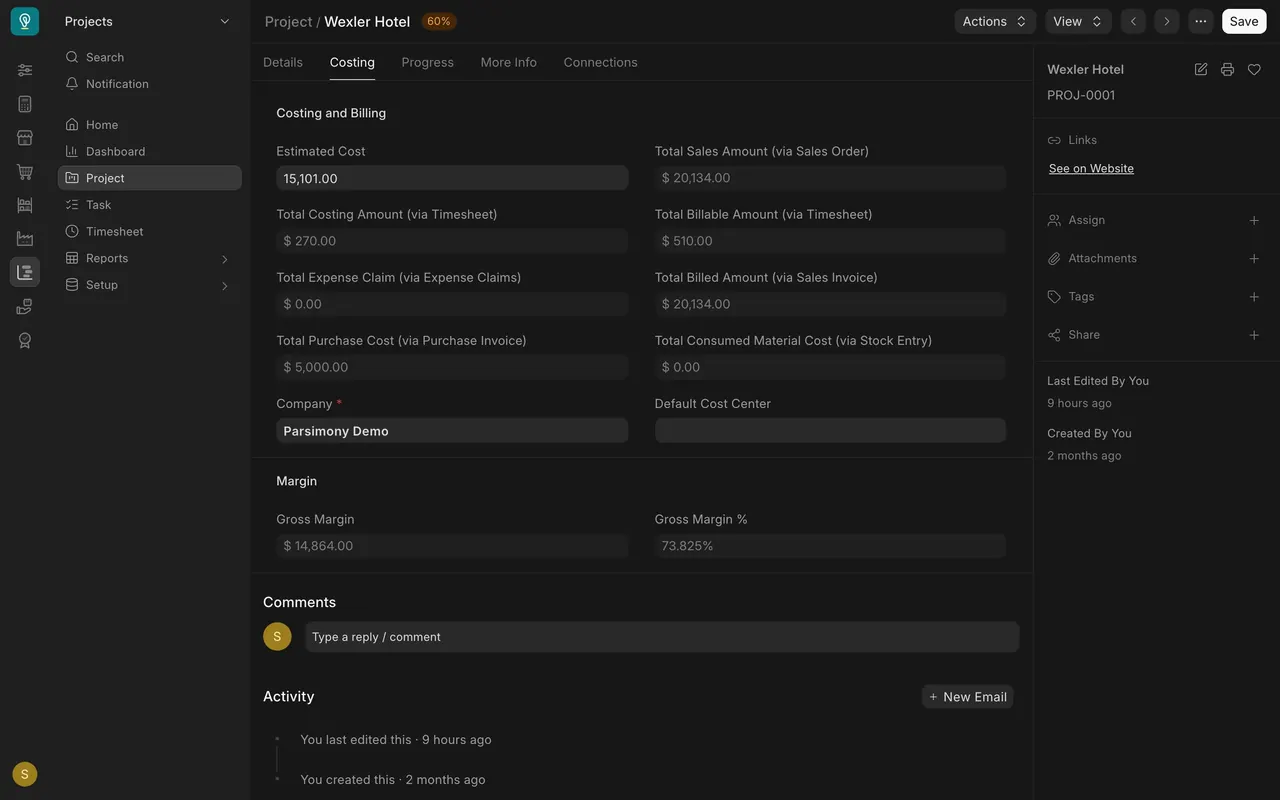1280x800 pixels.
Task: Click the teal app logo icon
Action: tap(25, 21)
